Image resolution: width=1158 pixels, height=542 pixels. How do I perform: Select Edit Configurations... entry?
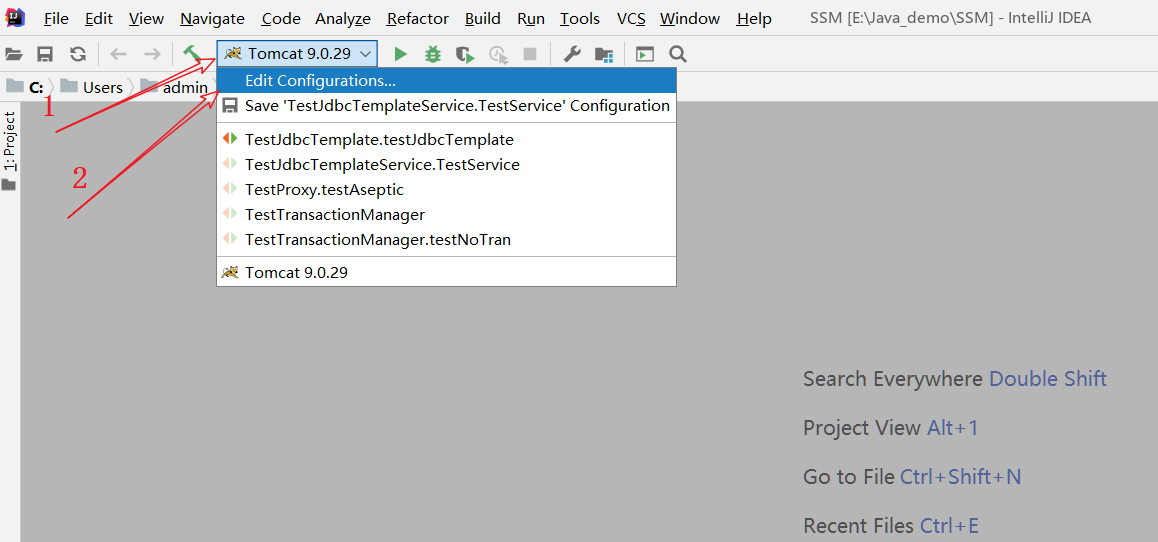[320, 80]
